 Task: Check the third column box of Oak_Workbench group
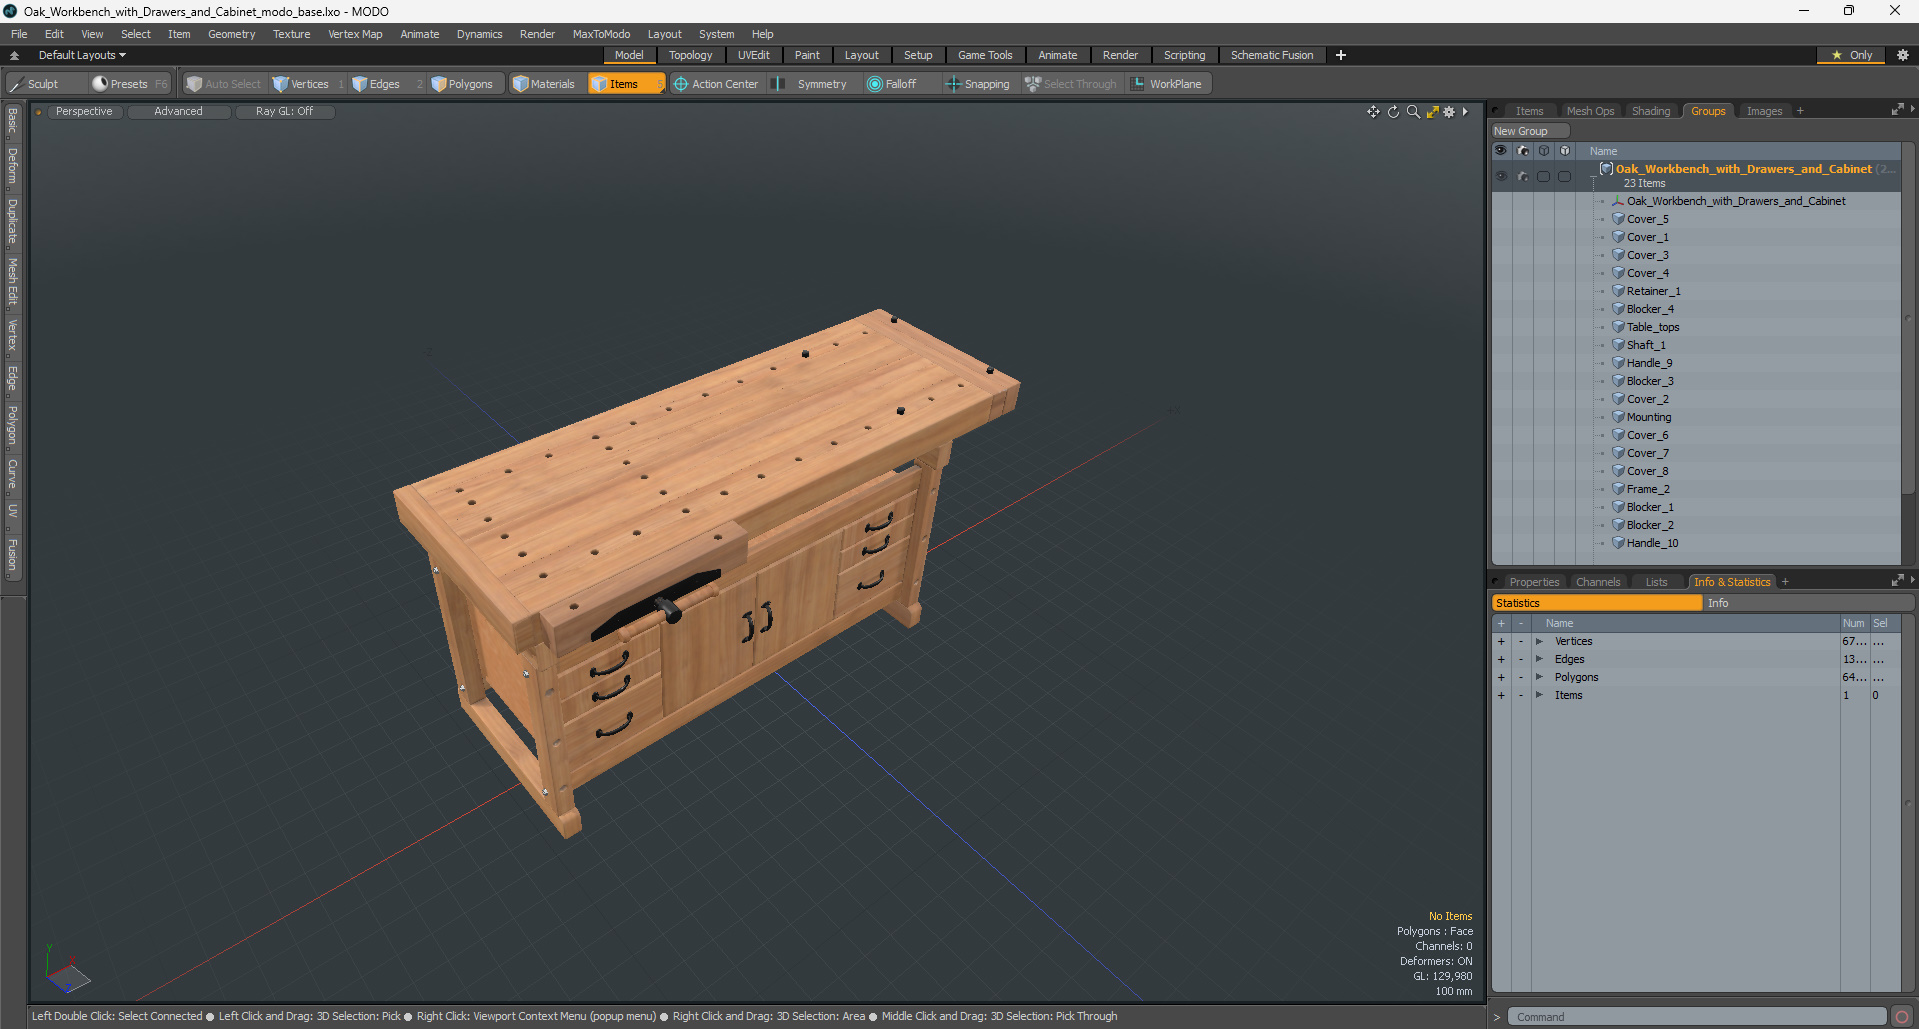pyautogui.click(x=1543, y=176)
